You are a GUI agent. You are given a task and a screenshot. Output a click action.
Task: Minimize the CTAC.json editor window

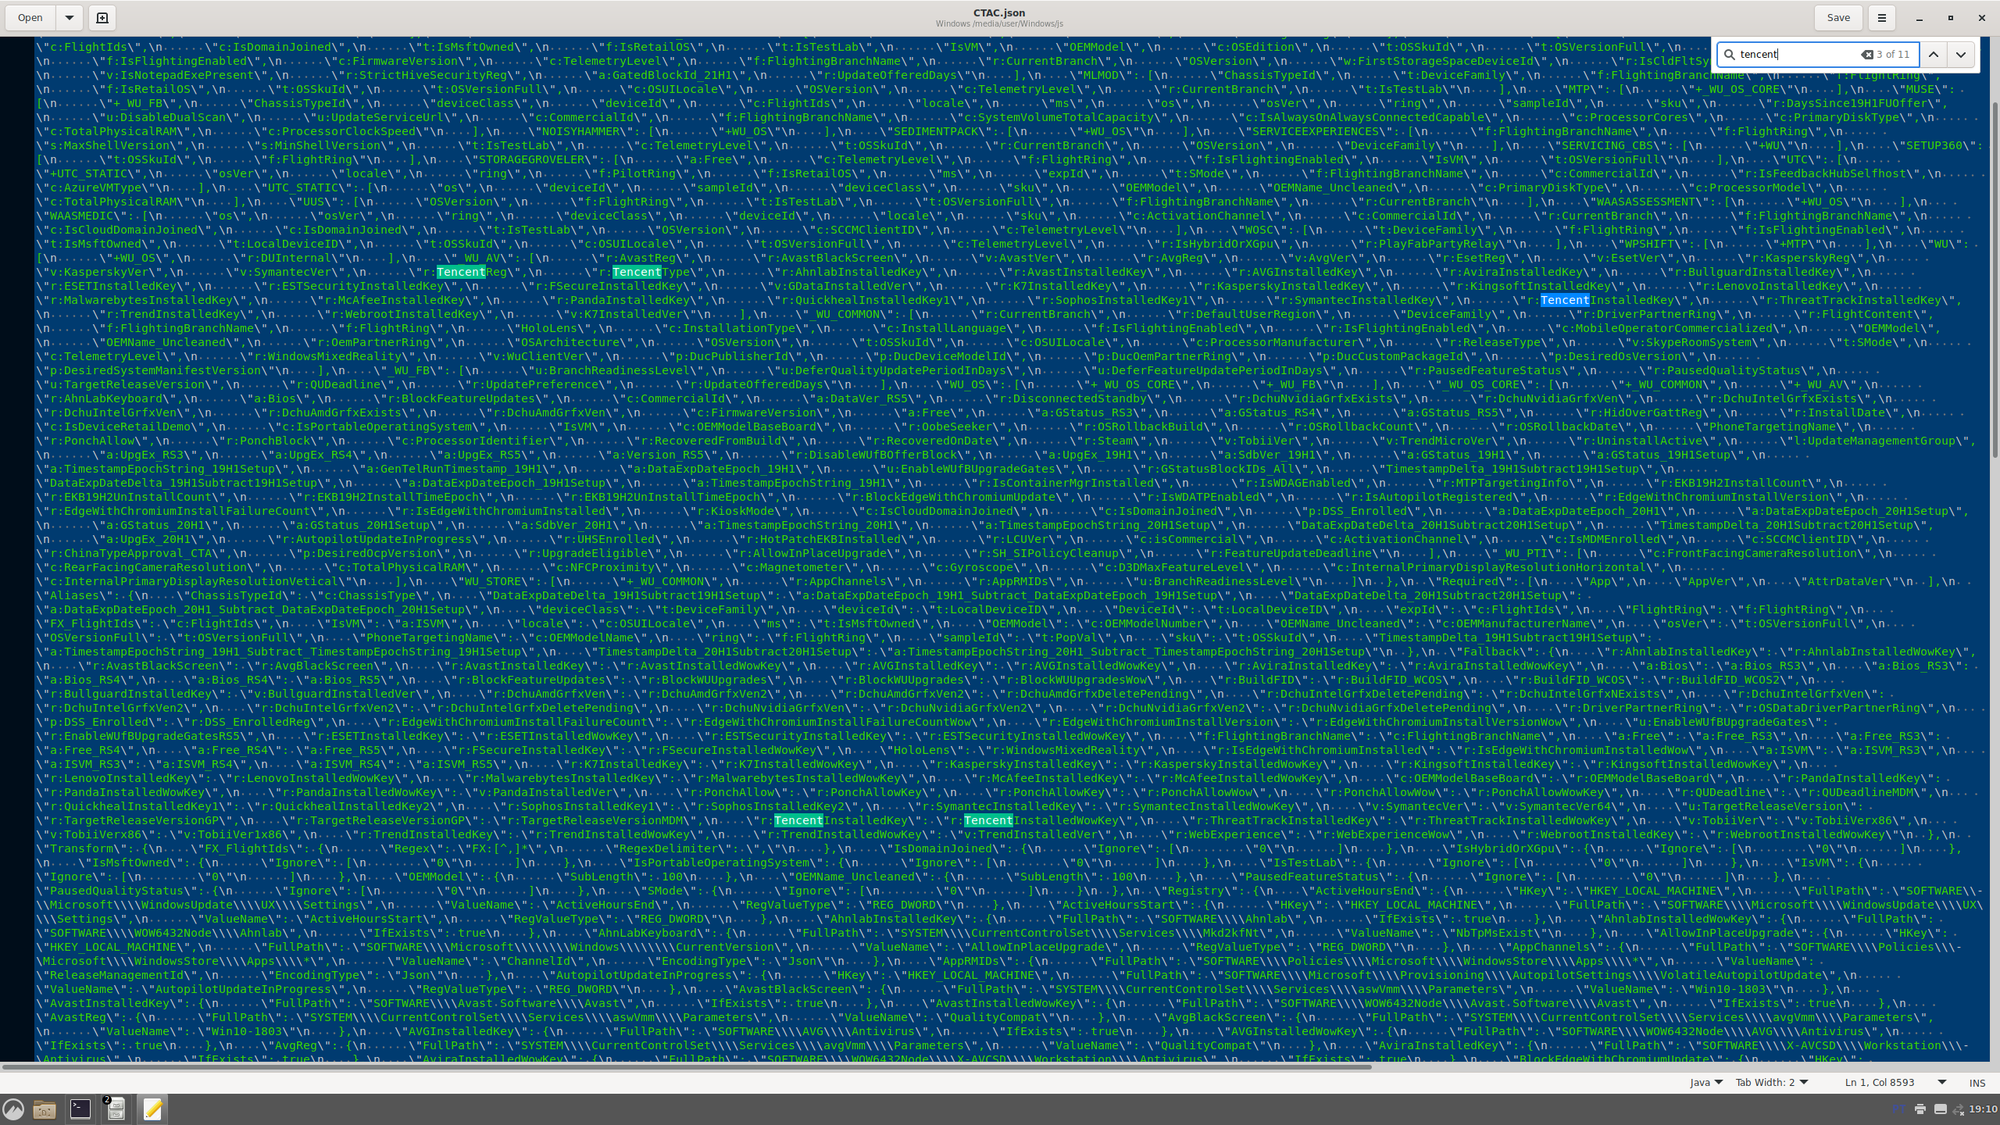(x=1919, y=17)
